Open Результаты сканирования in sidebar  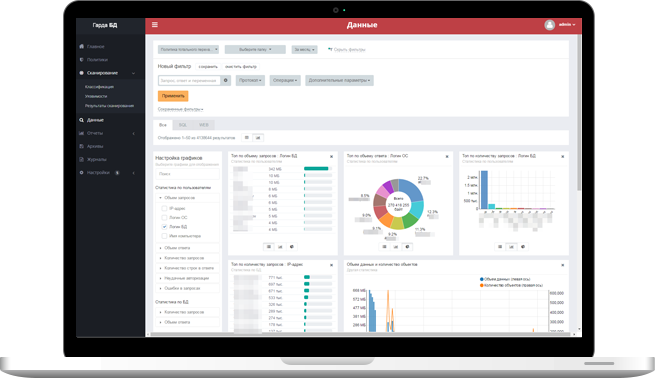[x=109, y=106]
